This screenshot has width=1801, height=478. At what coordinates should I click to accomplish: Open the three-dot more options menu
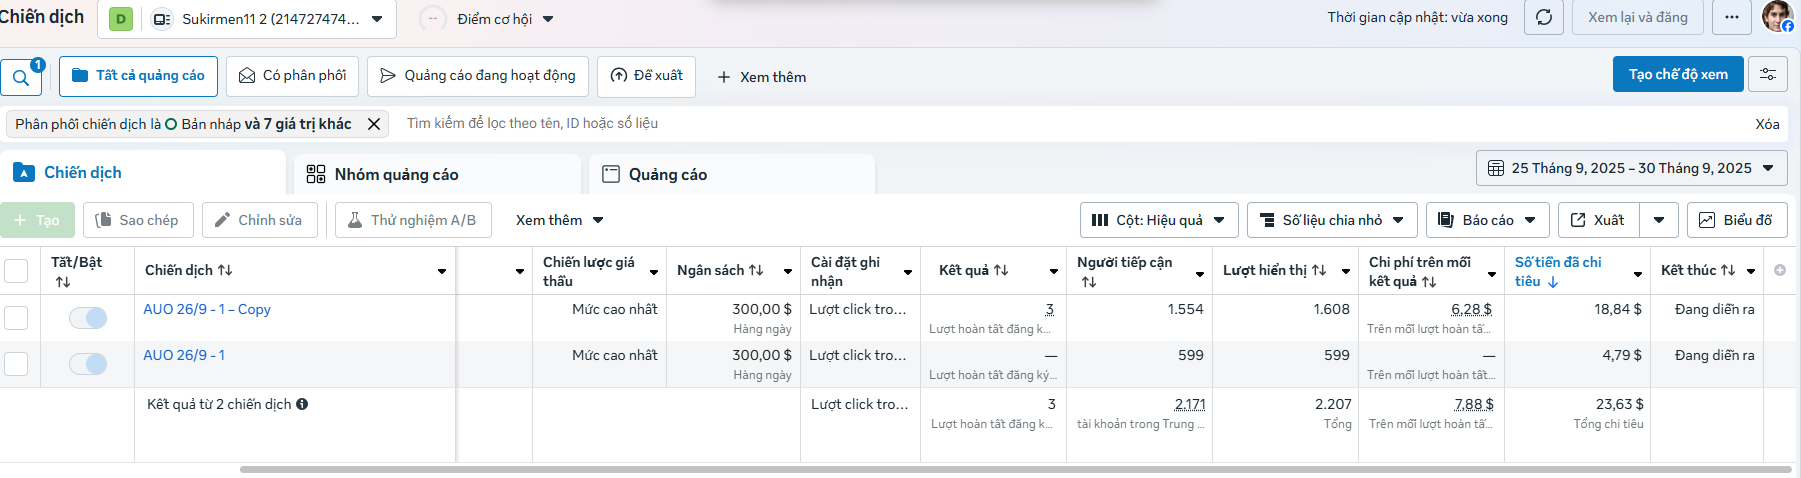click(1732, 18)
